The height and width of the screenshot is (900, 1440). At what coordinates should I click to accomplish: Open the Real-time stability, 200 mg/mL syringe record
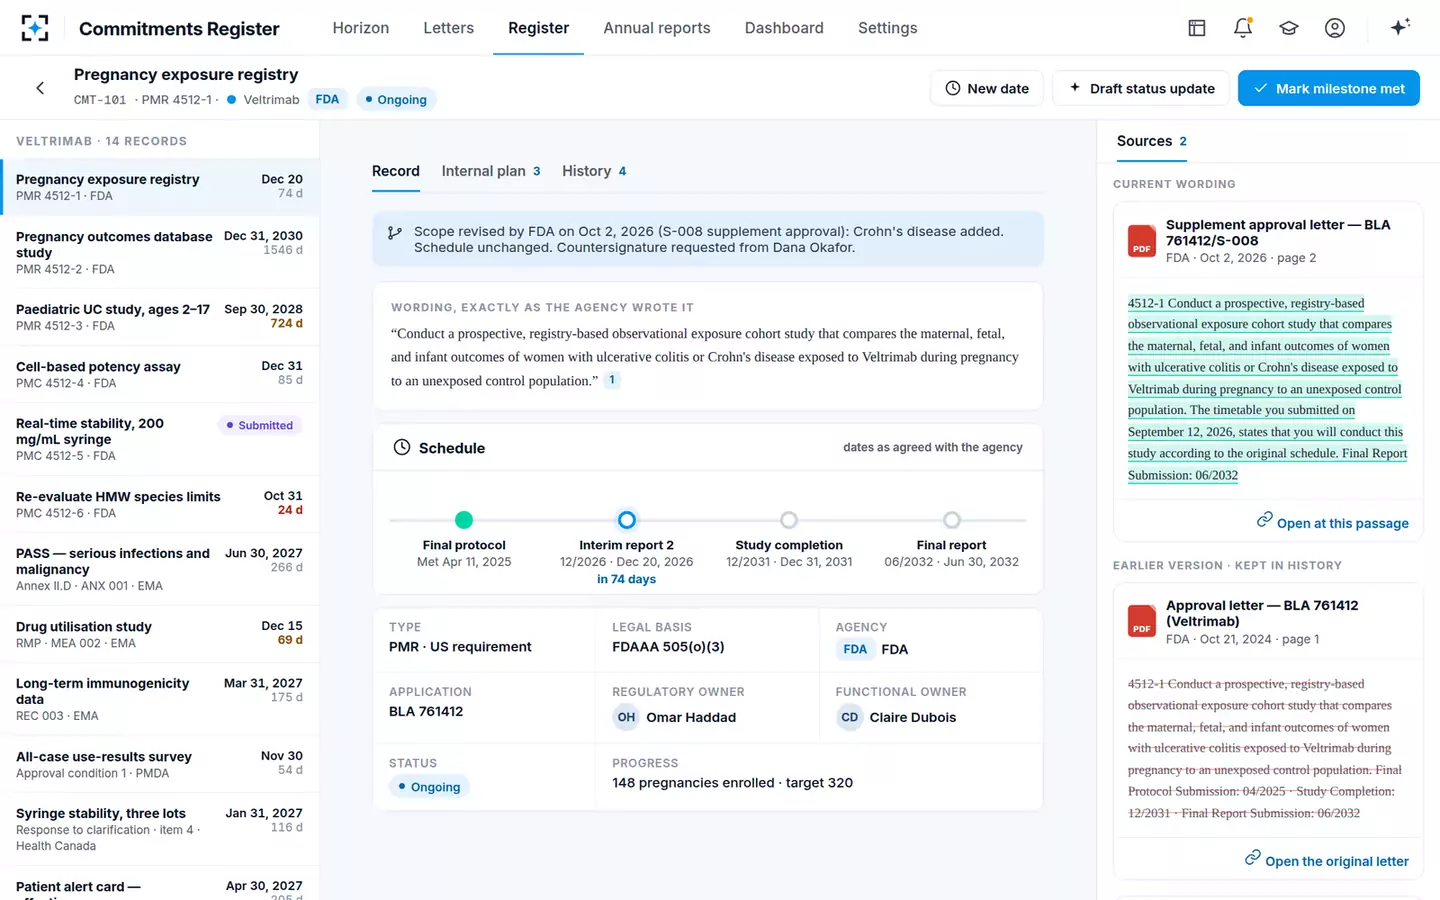point(160,439)
